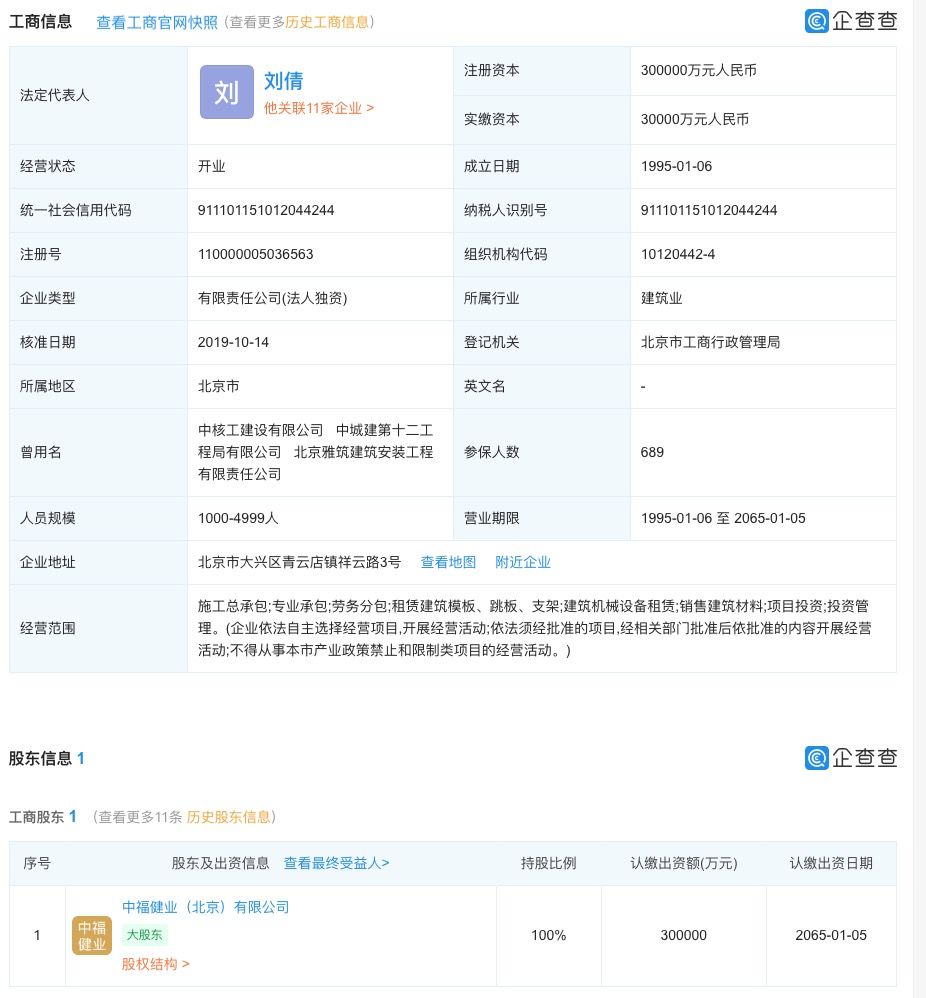Click insured count 689
This screenshot has width=926, height=998.
(x=652, y=452)
